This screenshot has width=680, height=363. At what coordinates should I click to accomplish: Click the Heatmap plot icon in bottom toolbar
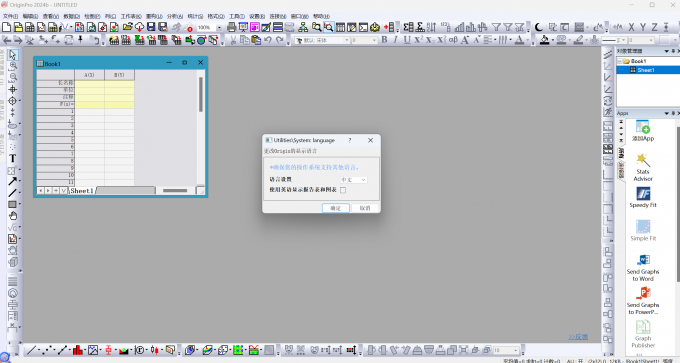(x=238, y=350)
